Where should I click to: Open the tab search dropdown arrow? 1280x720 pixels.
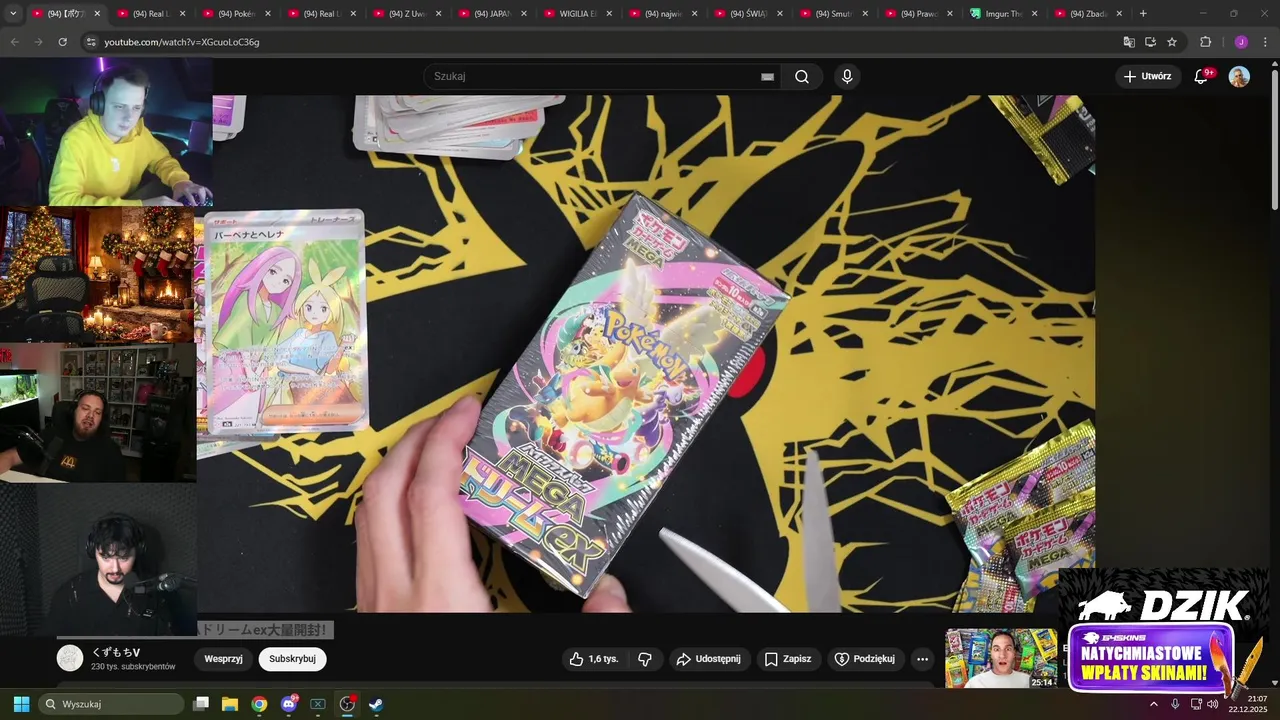pyautogui.click(x=13, y=14)
